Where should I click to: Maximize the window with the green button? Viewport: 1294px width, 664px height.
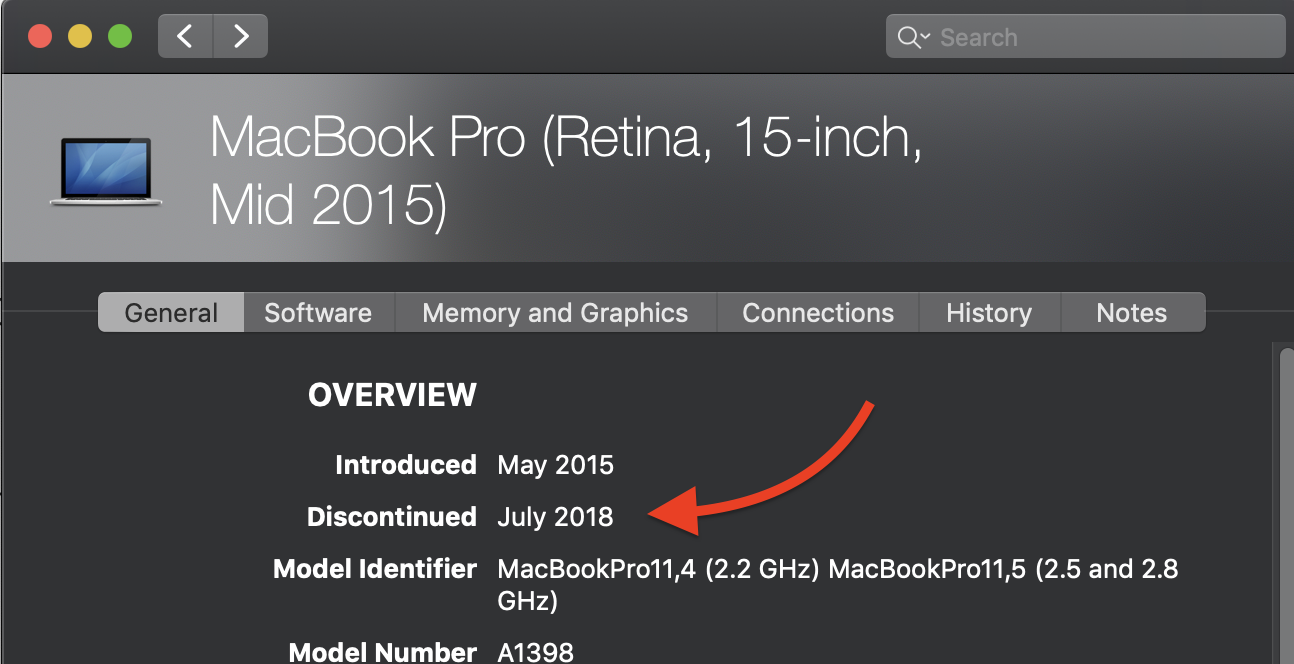click(120, 37)
